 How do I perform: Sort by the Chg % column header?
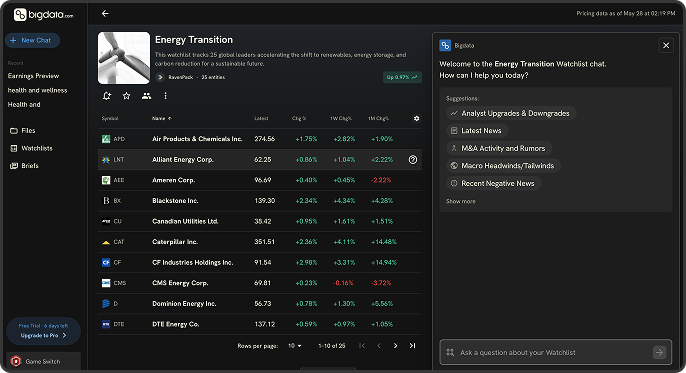pyautogui.click(x=299, y=119)
